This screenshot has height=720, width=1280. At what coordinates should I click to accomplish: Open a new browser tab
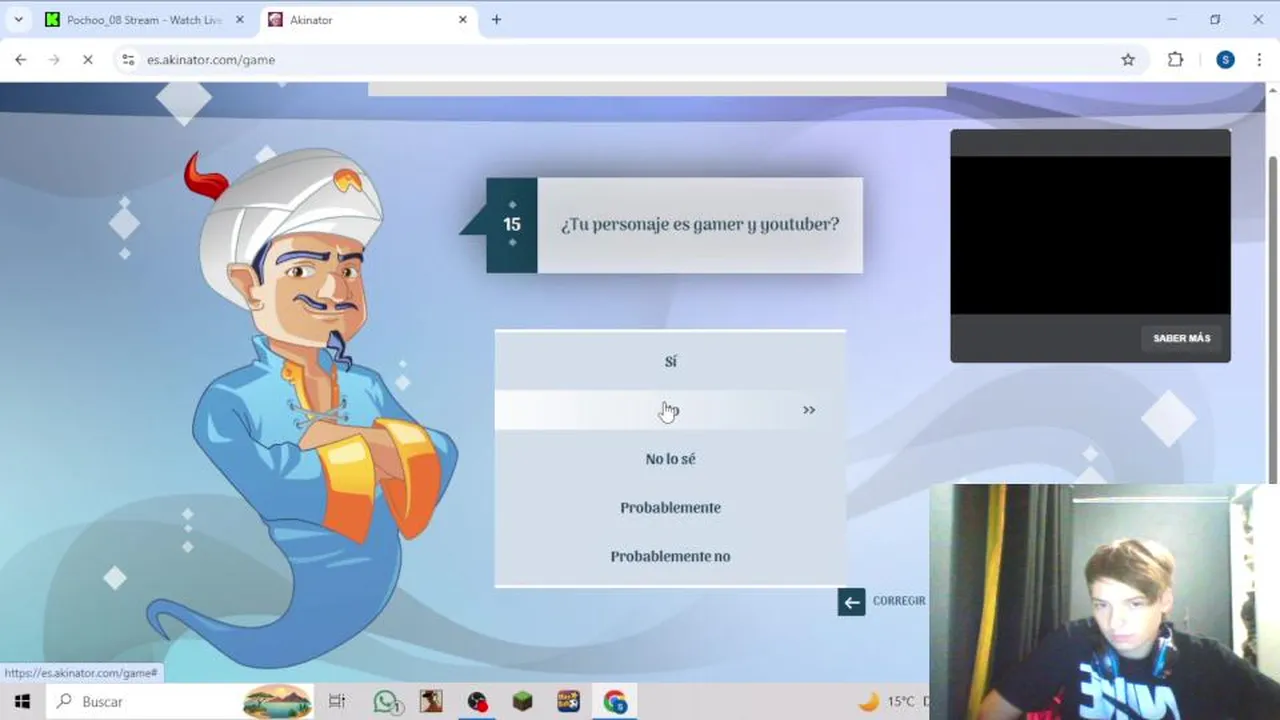496,20
